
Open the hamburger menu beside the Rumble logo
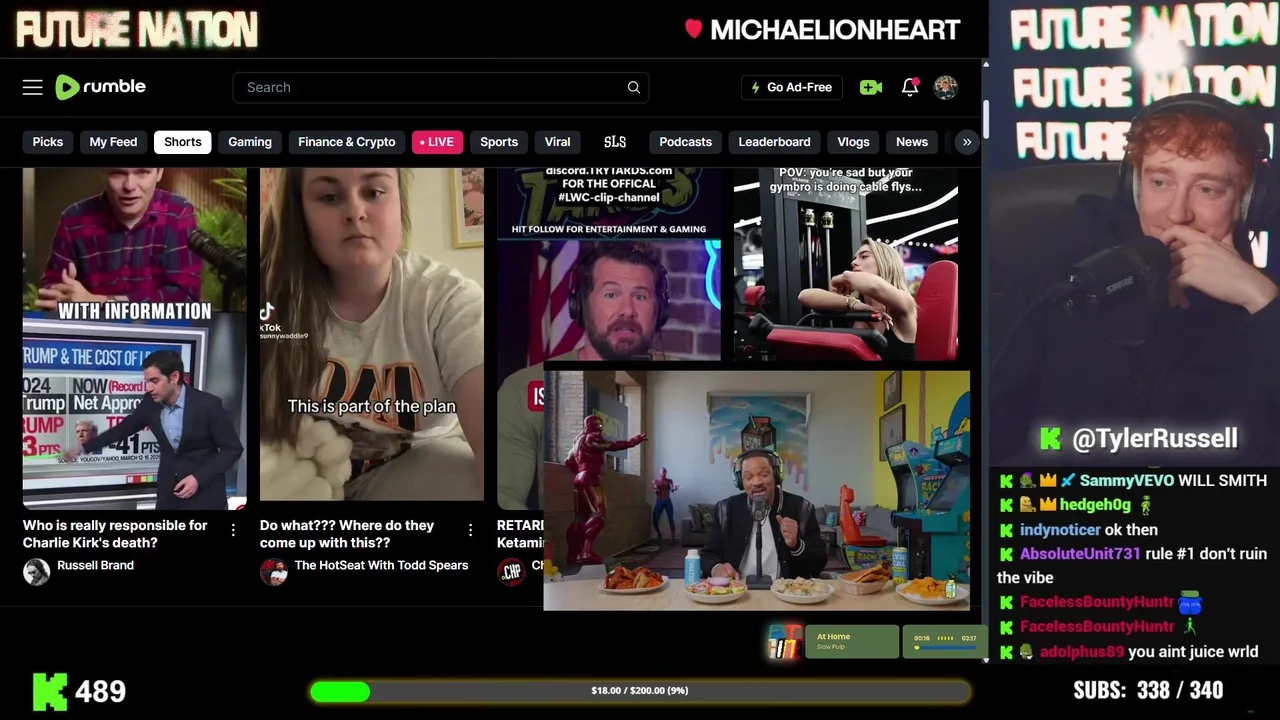click(x=33, y=87)
